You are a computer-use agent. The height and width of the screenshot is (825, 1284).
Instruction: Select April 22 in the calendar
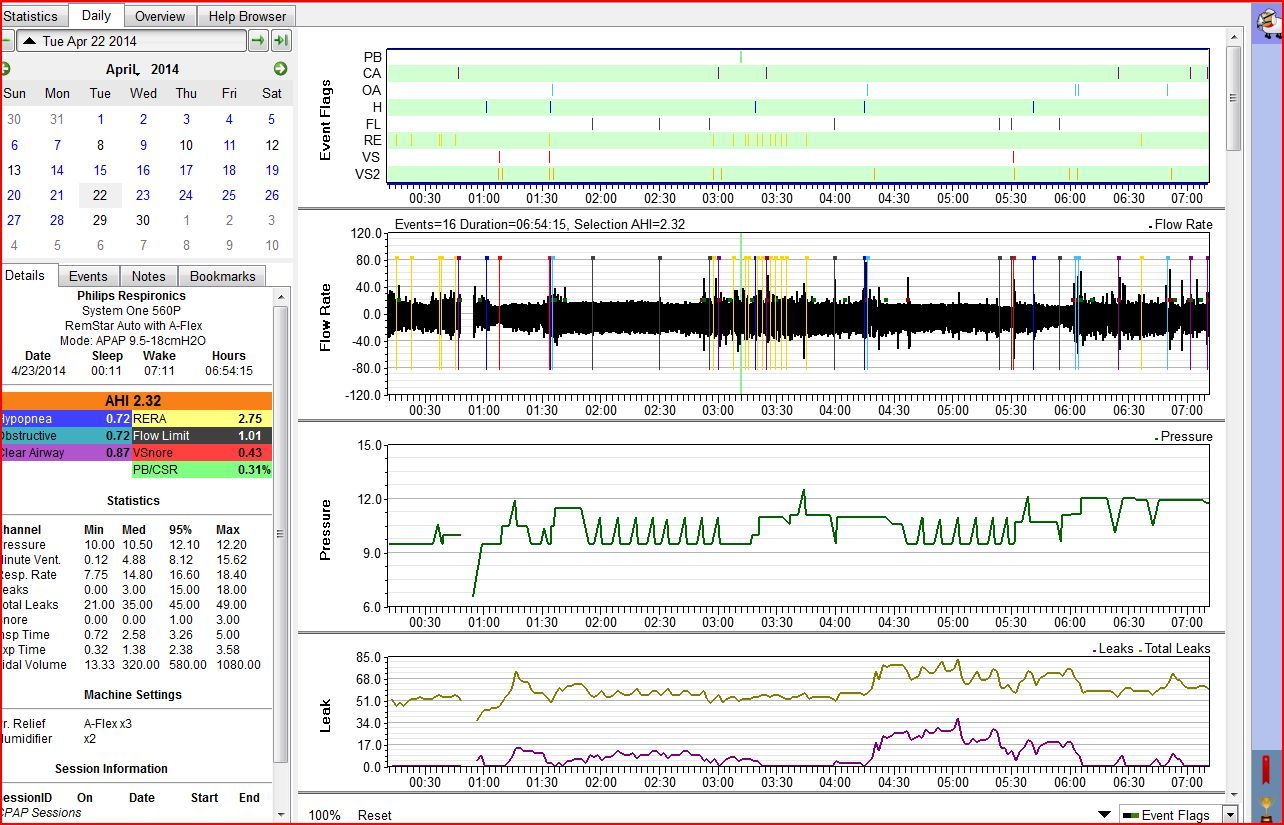[x=100, y=195]
